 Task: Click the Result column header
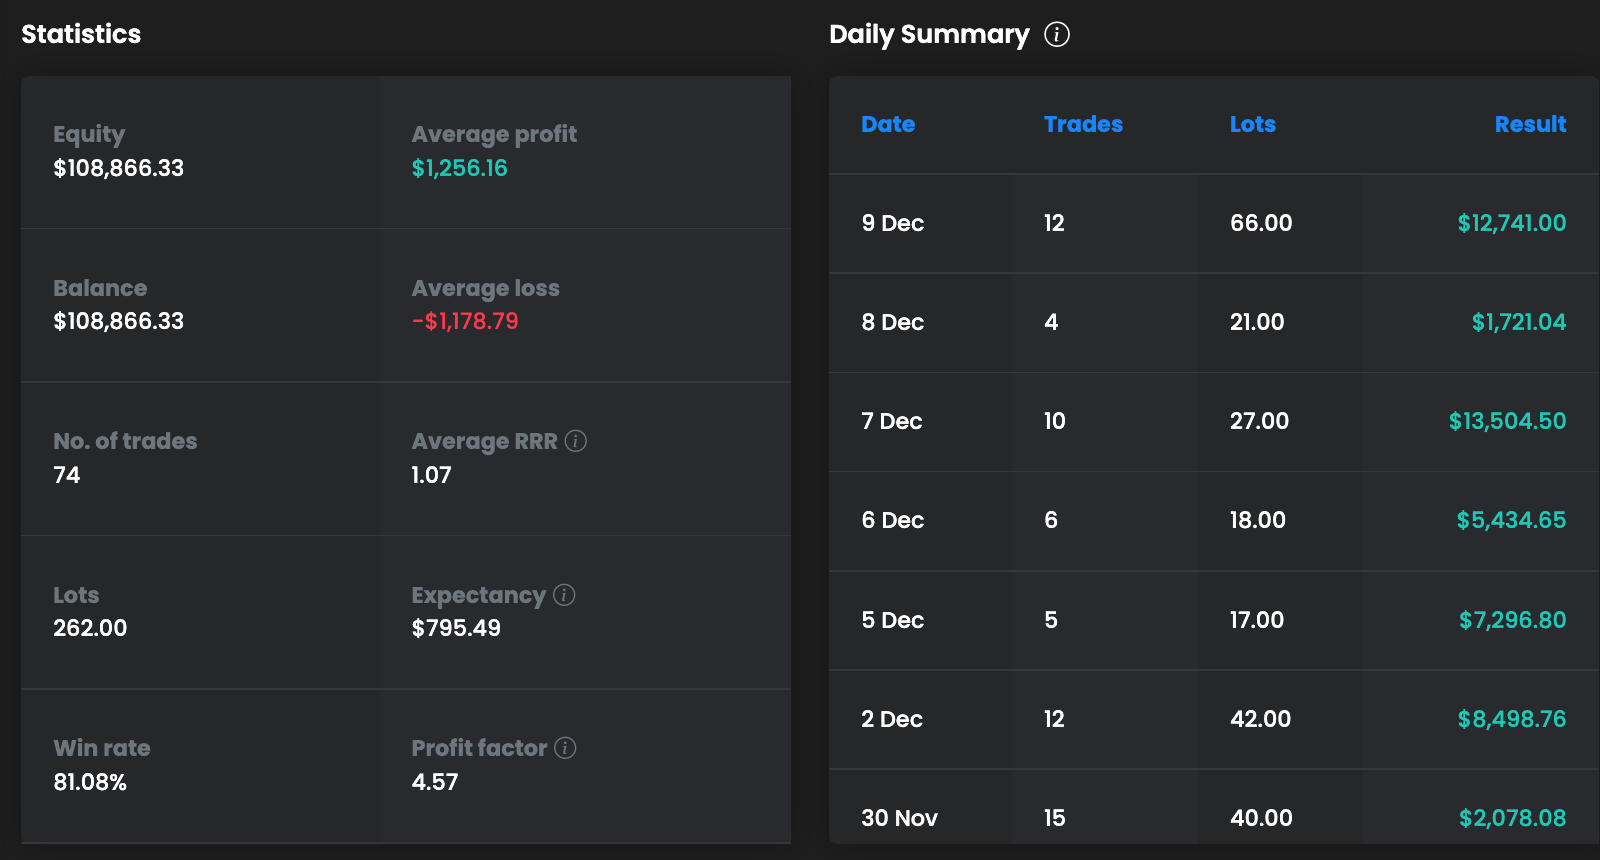pyautogui.click(x=1530, y=124)
